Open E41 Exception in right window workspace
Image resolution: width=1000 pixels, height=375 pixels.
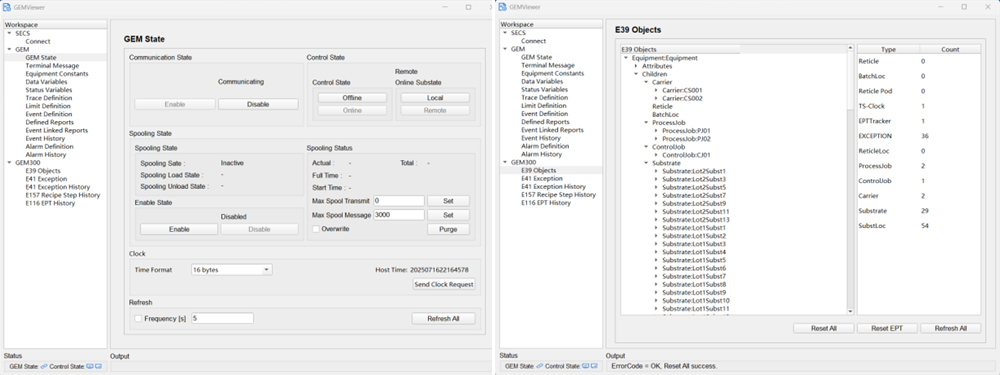tap(542, 179)
